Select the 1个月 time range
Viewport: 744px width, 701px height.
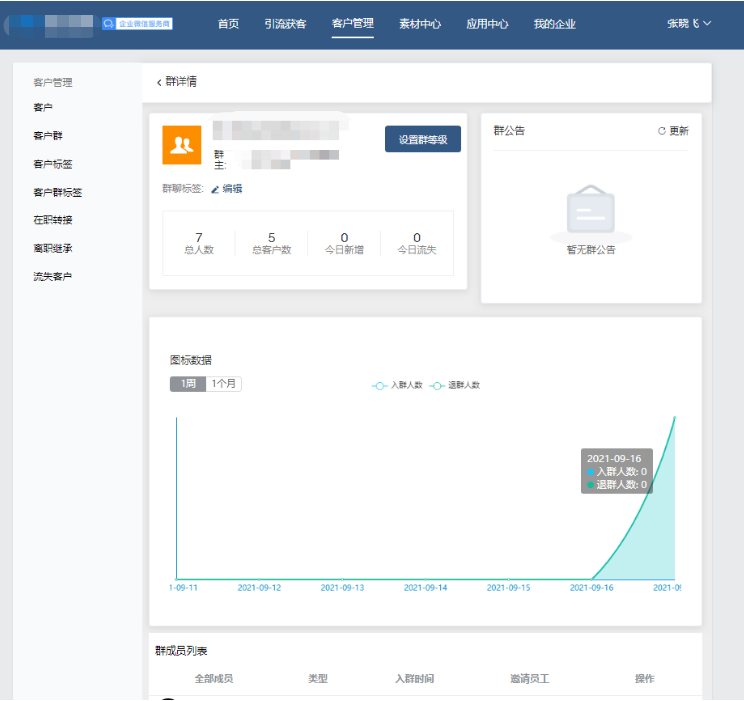click(x=224, y=384)
